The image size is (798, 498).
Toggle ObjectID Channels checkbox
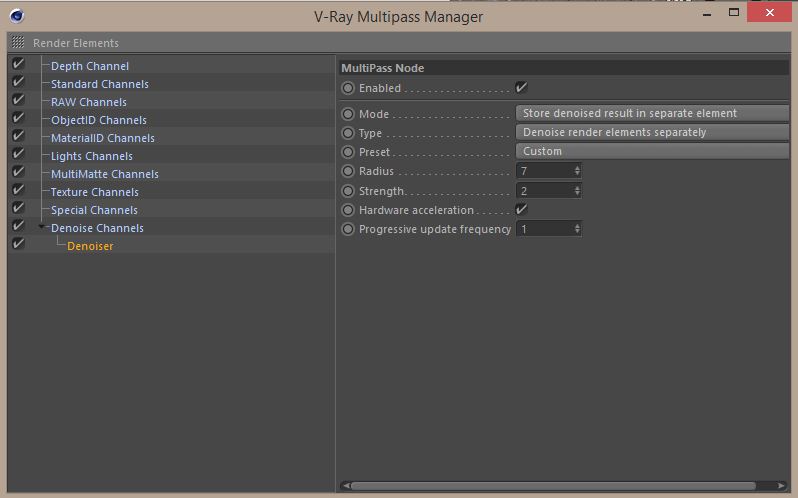click(x=18, y=118)
